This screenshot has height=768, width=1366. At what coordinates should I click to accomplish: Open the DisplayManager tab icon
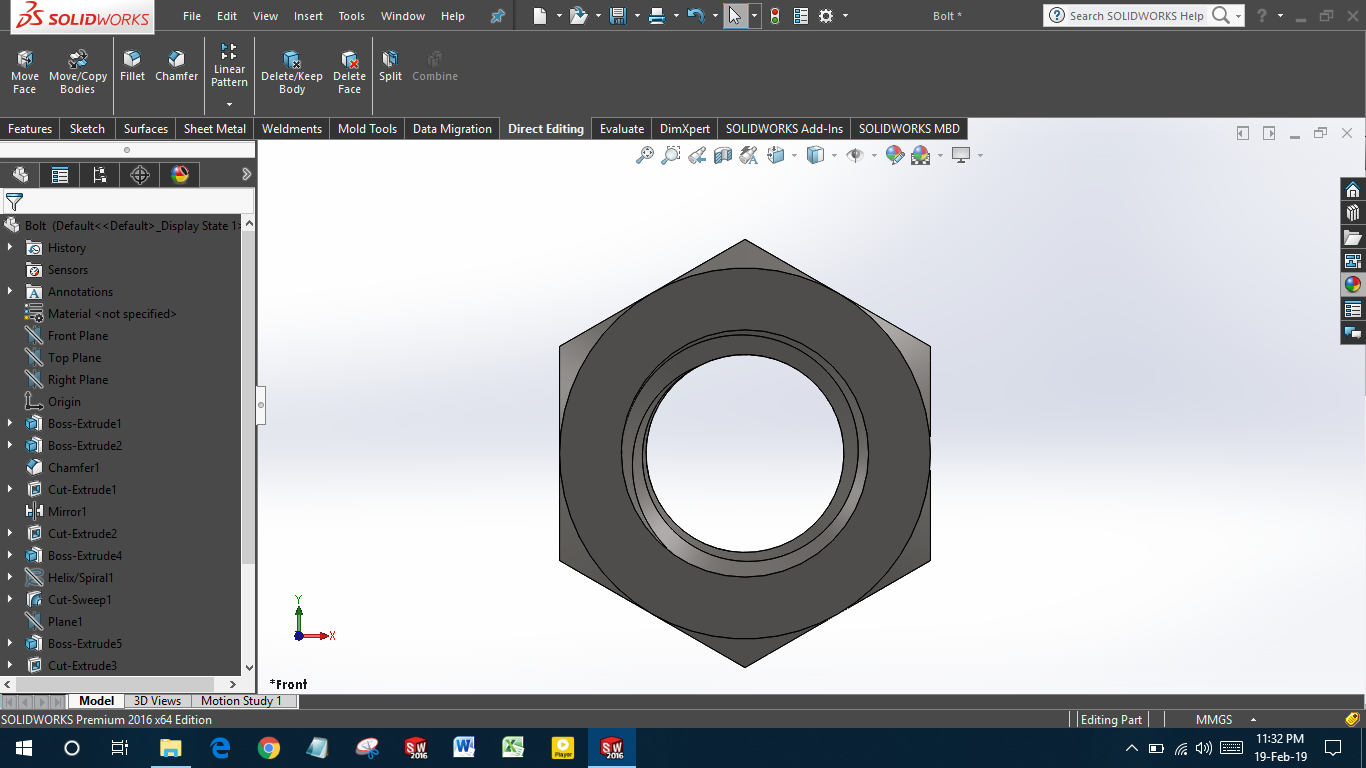point(180,175)
